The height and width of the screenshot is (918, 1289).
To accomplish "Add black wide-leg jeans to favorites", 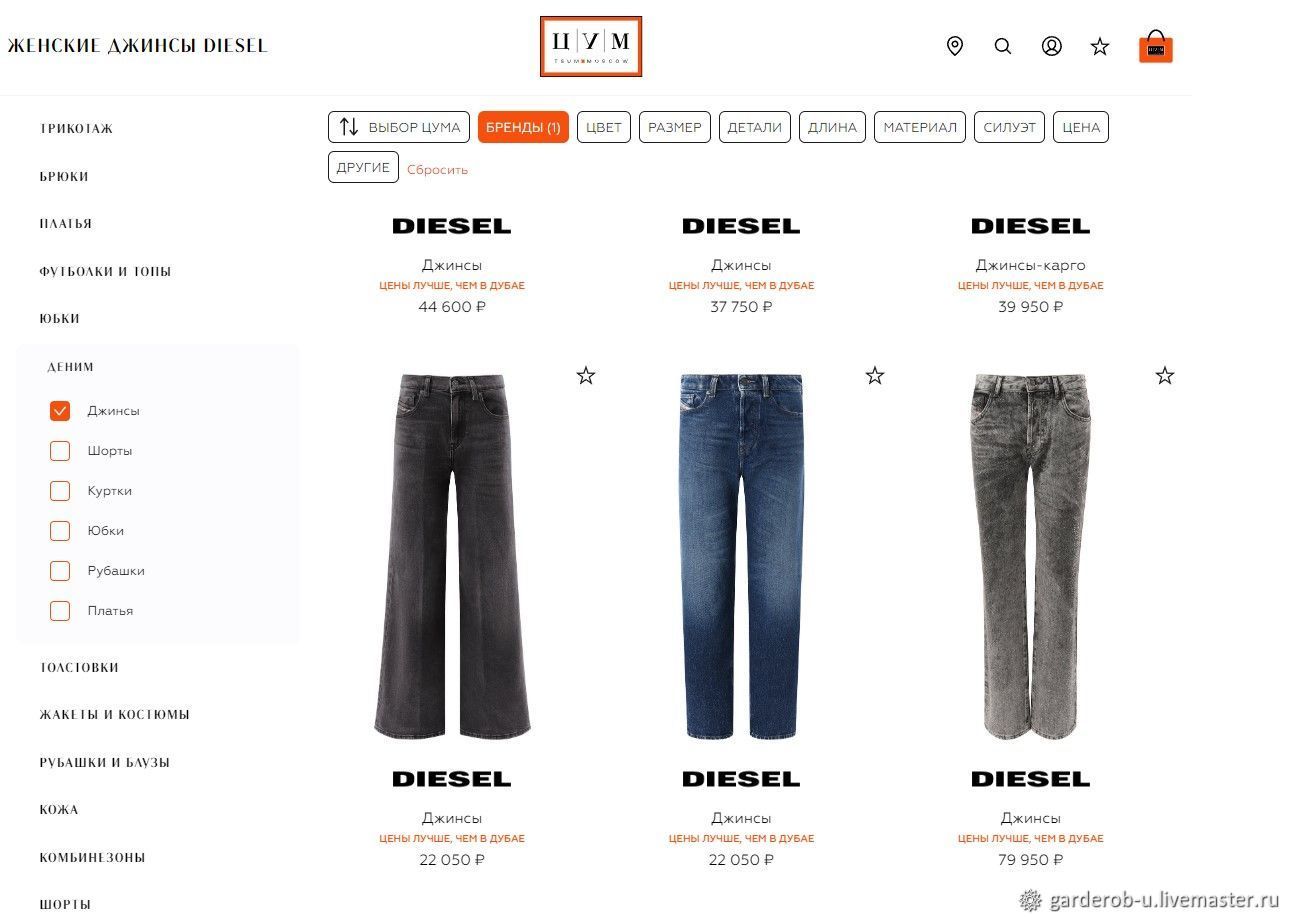I will point(586,376).
